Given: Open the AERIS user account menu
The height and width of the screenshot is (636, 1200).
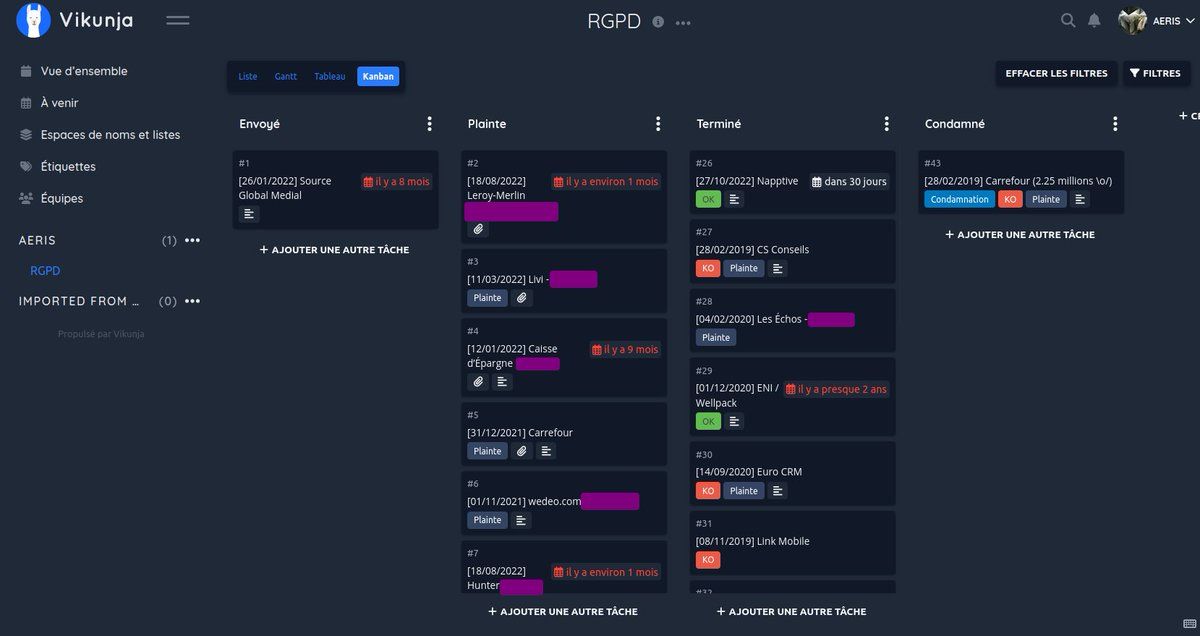Looking at the screenshot, I should pos(1155,21).
